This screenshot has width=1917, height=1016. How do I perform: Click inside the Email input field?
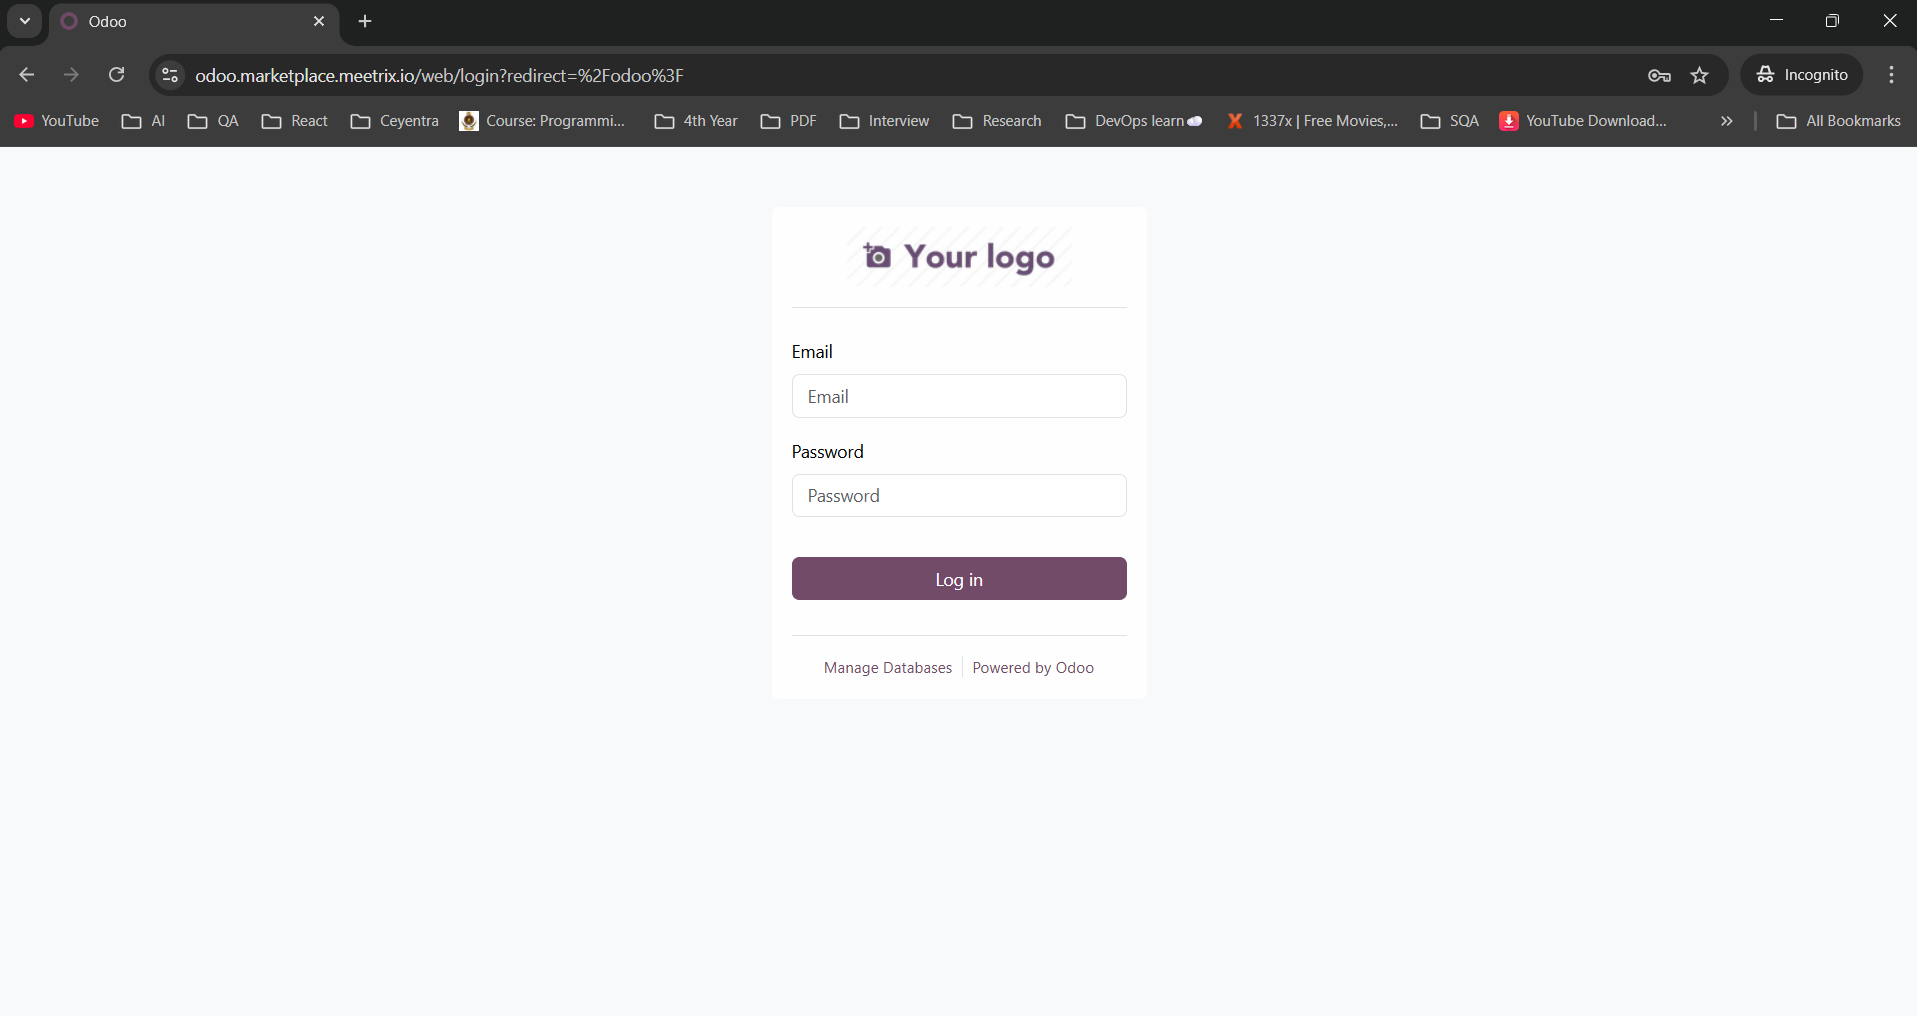coord(957,396)
